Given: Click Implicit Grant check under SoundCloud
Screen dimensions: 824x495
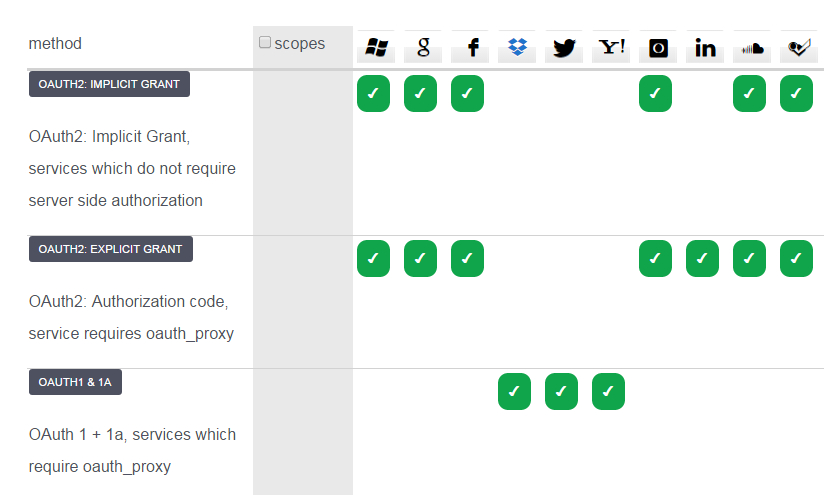Looking at the screenshot, I should coord(749,94).
